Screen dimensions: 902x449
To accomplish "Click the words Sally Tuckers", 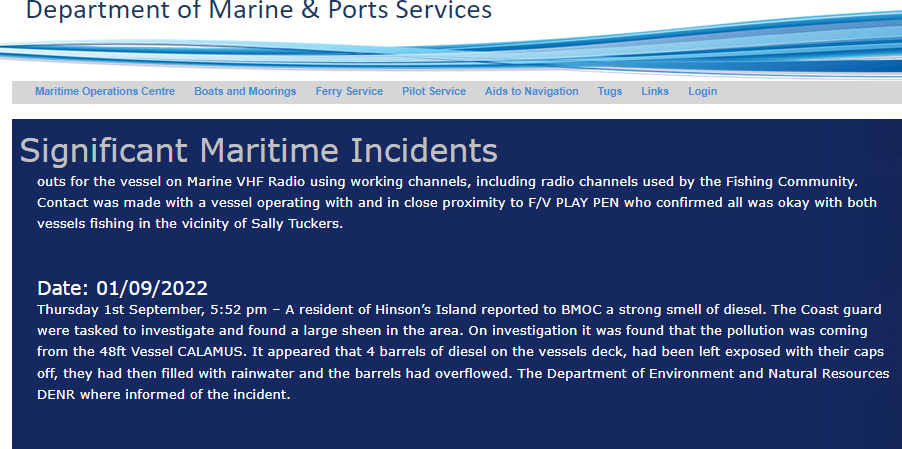I will point(297,223).
